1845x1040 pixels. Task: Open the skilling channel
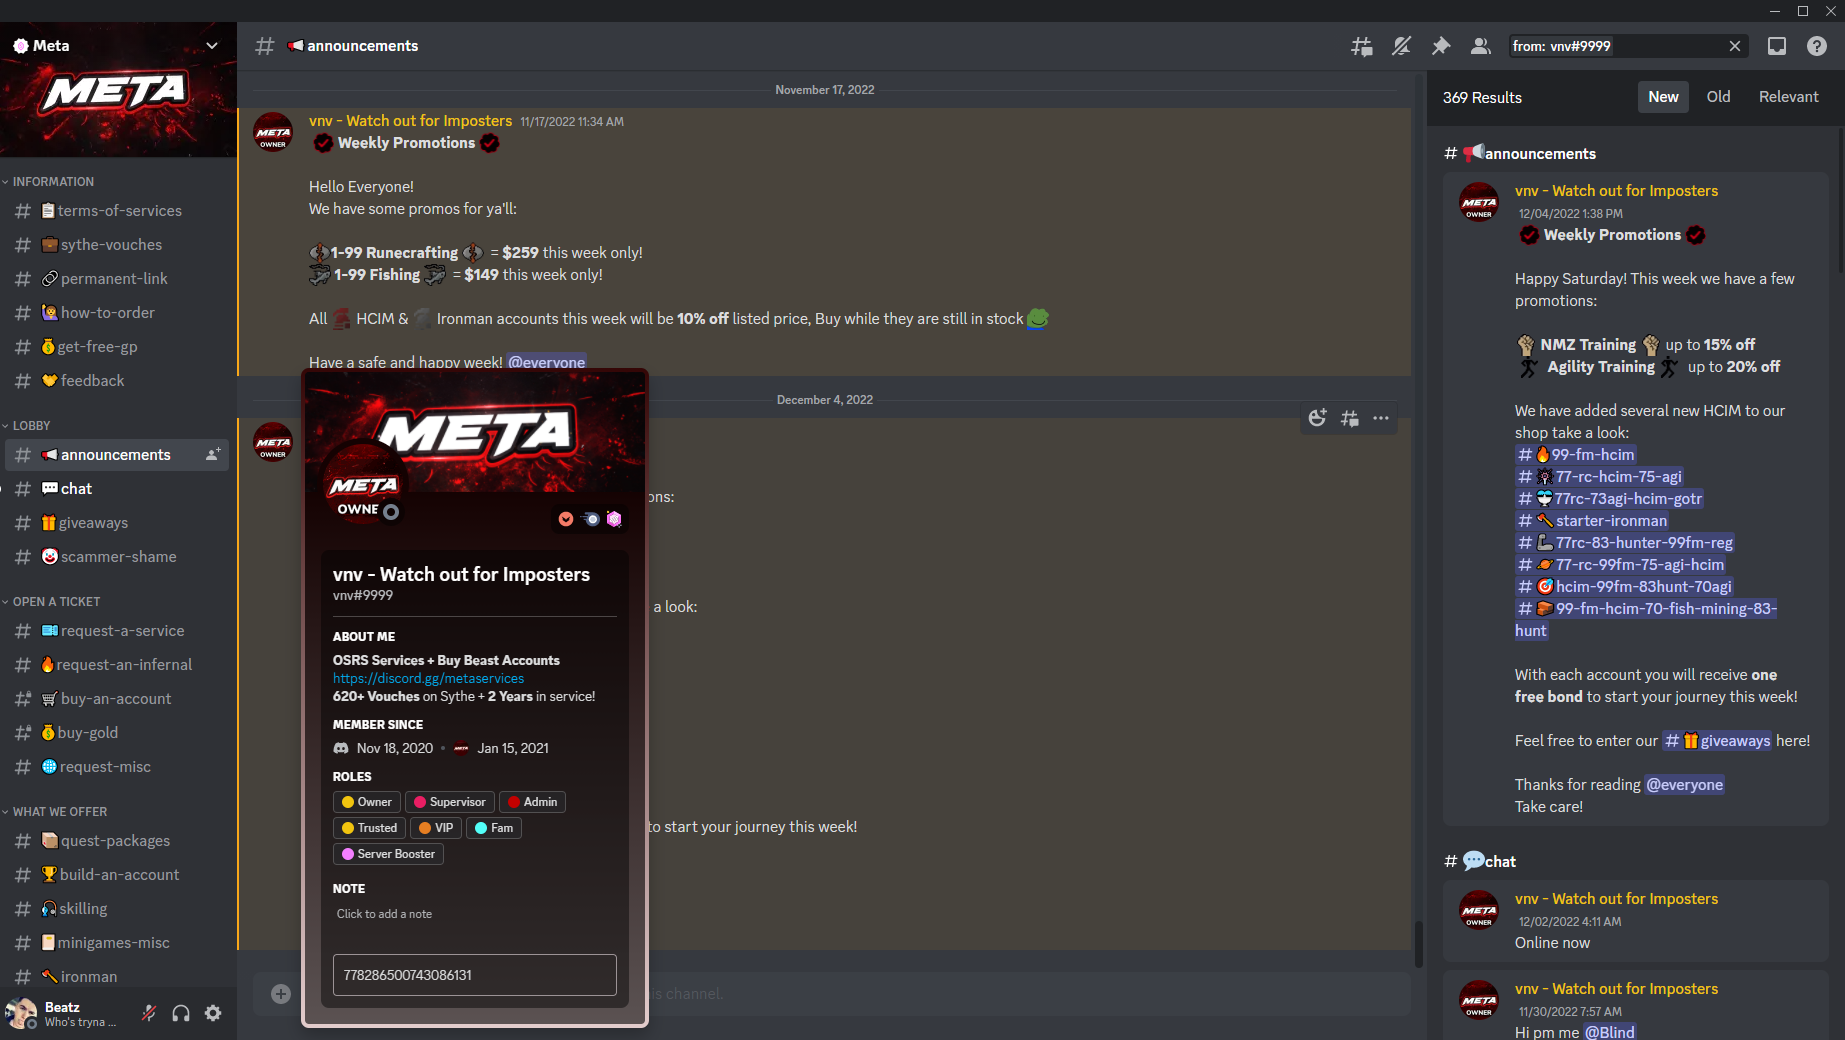click(118, 909)
